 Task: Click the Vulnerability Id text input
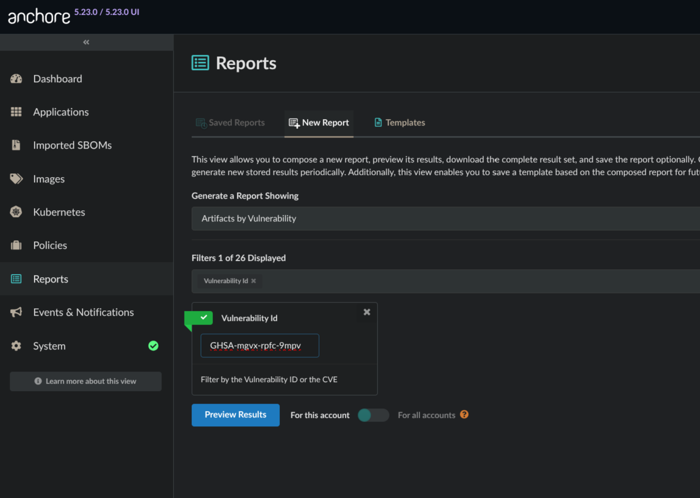click(x=259, y=346)
